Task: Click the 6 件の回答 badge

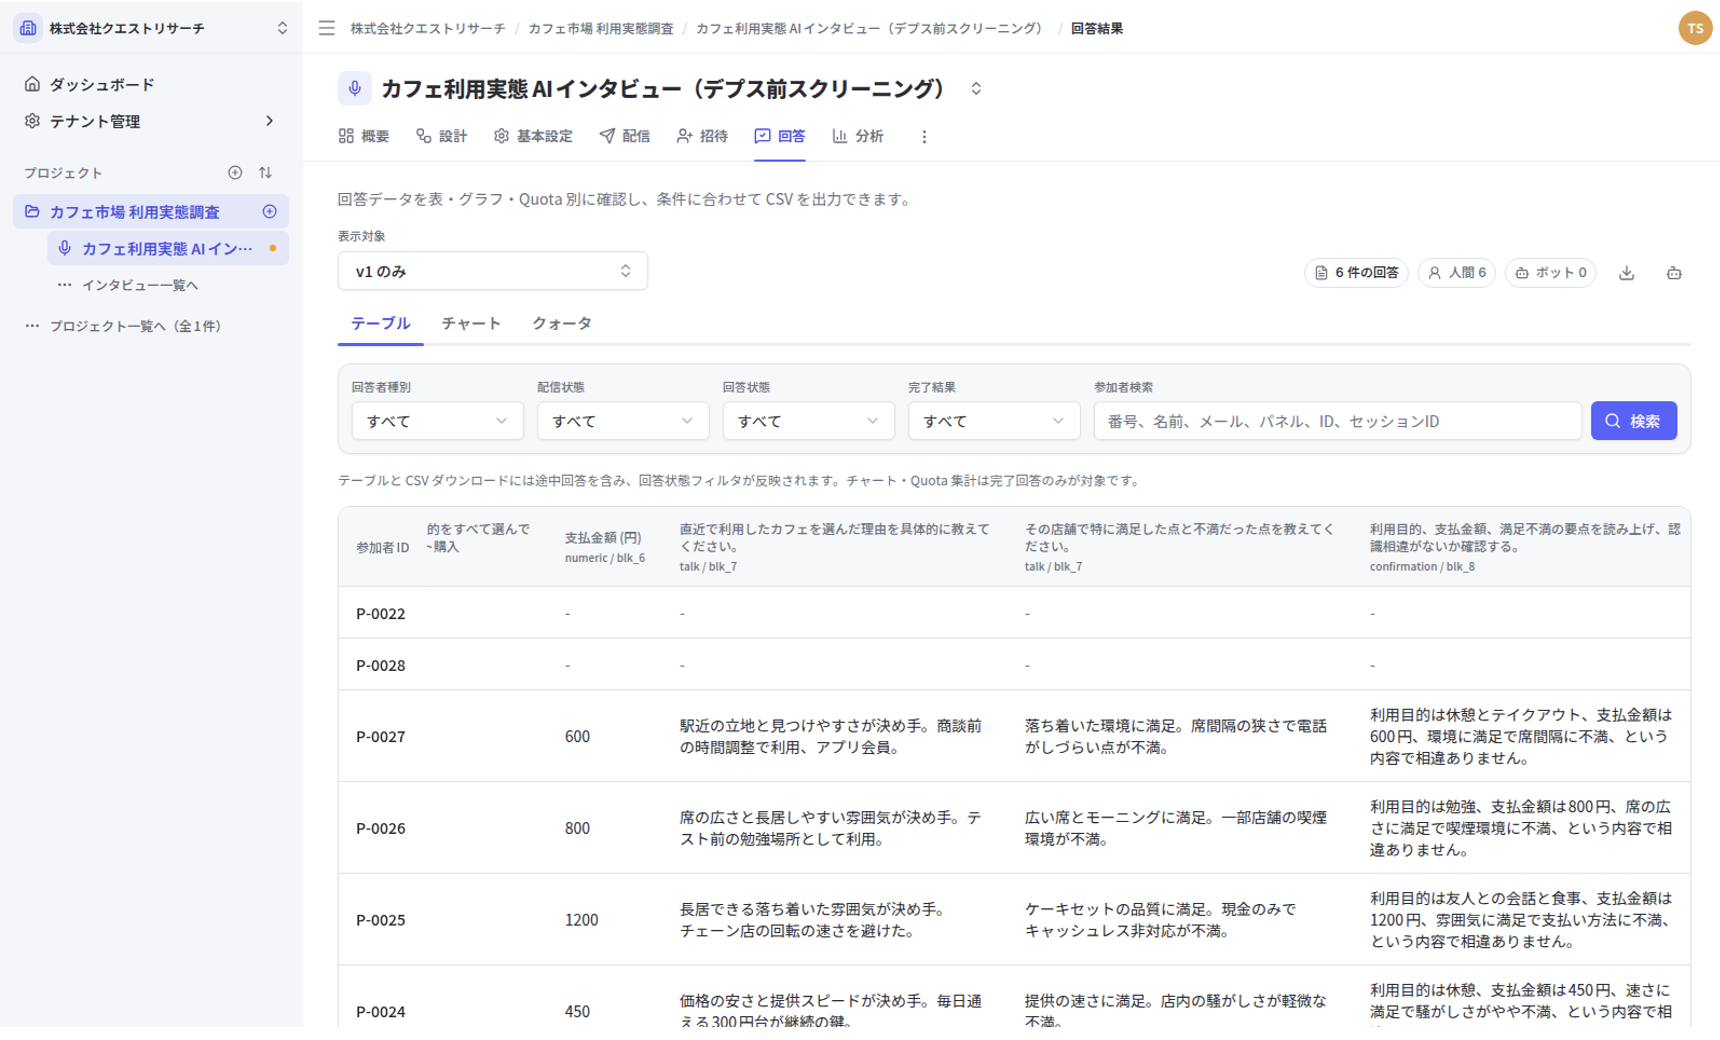Action: coord(1357,273)
